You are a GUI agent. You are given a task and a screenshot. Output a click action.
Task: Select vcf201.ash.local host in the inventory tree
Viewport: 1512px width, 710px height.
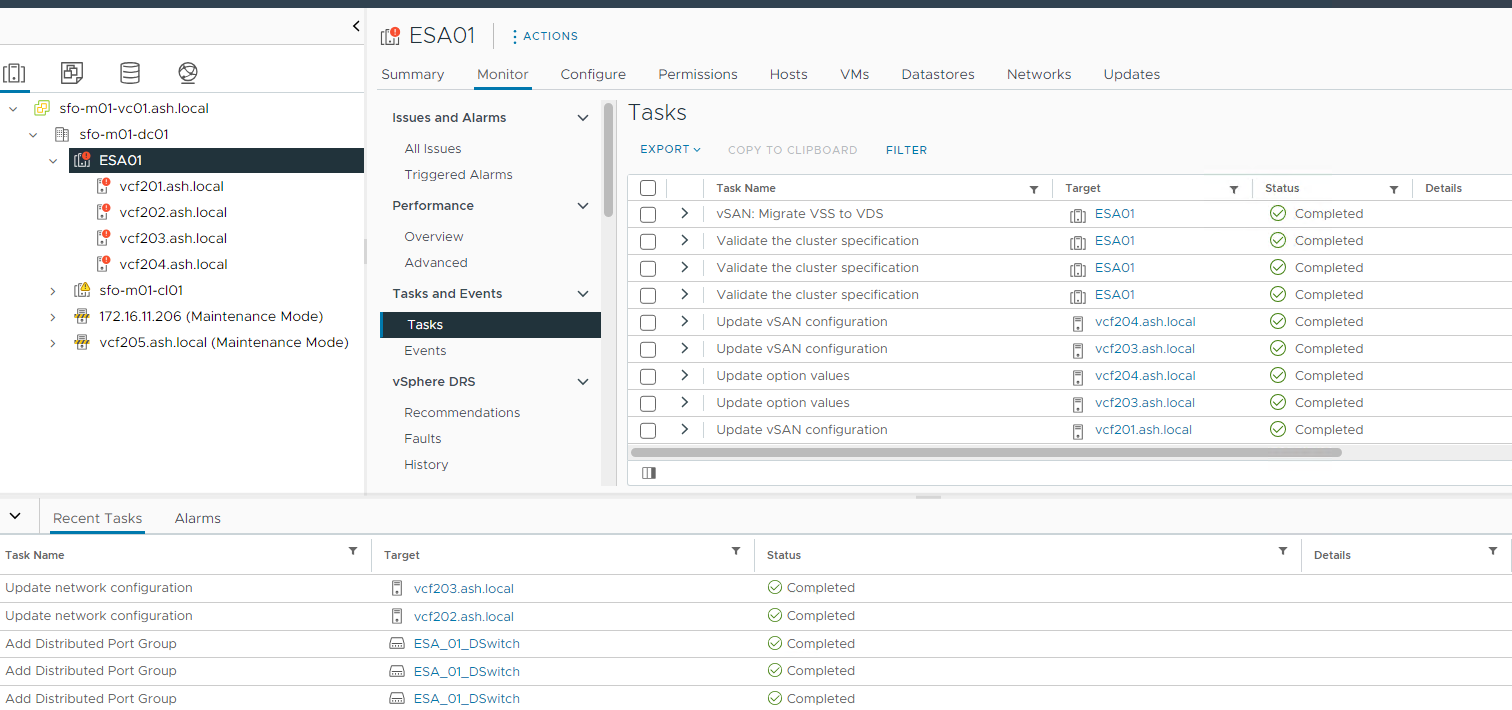tap(171, 186)
